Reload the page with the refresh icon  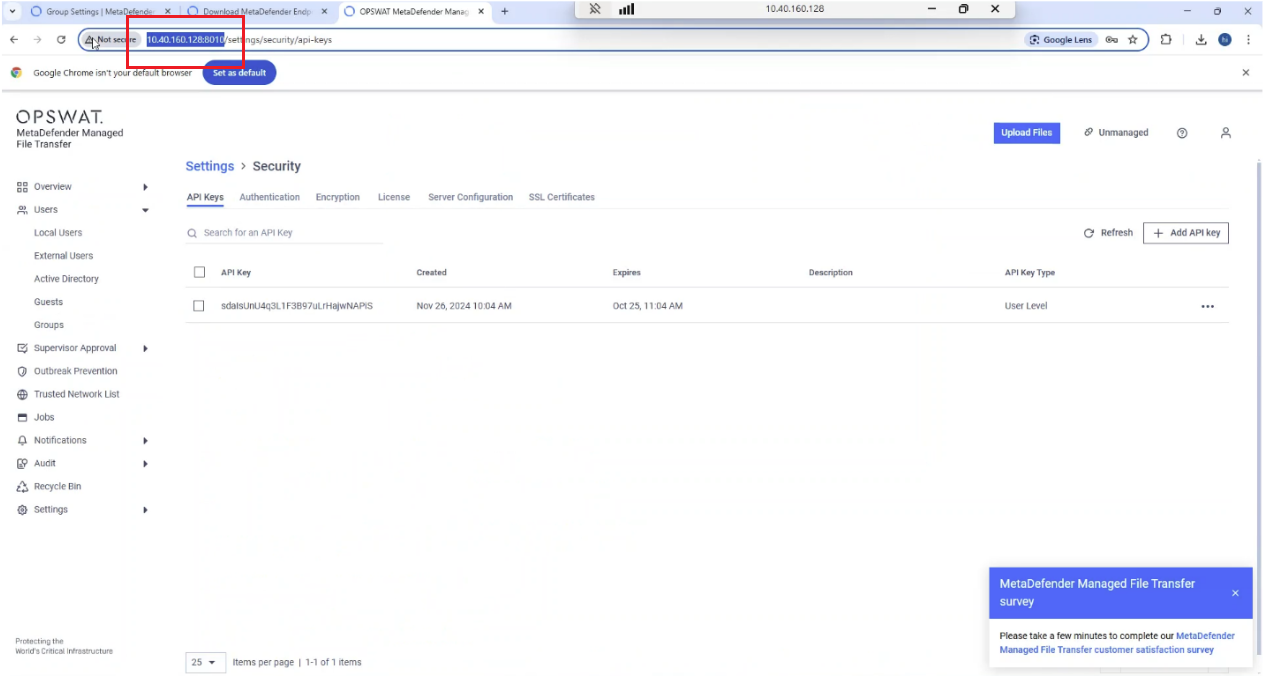click(x=61, y=40)
